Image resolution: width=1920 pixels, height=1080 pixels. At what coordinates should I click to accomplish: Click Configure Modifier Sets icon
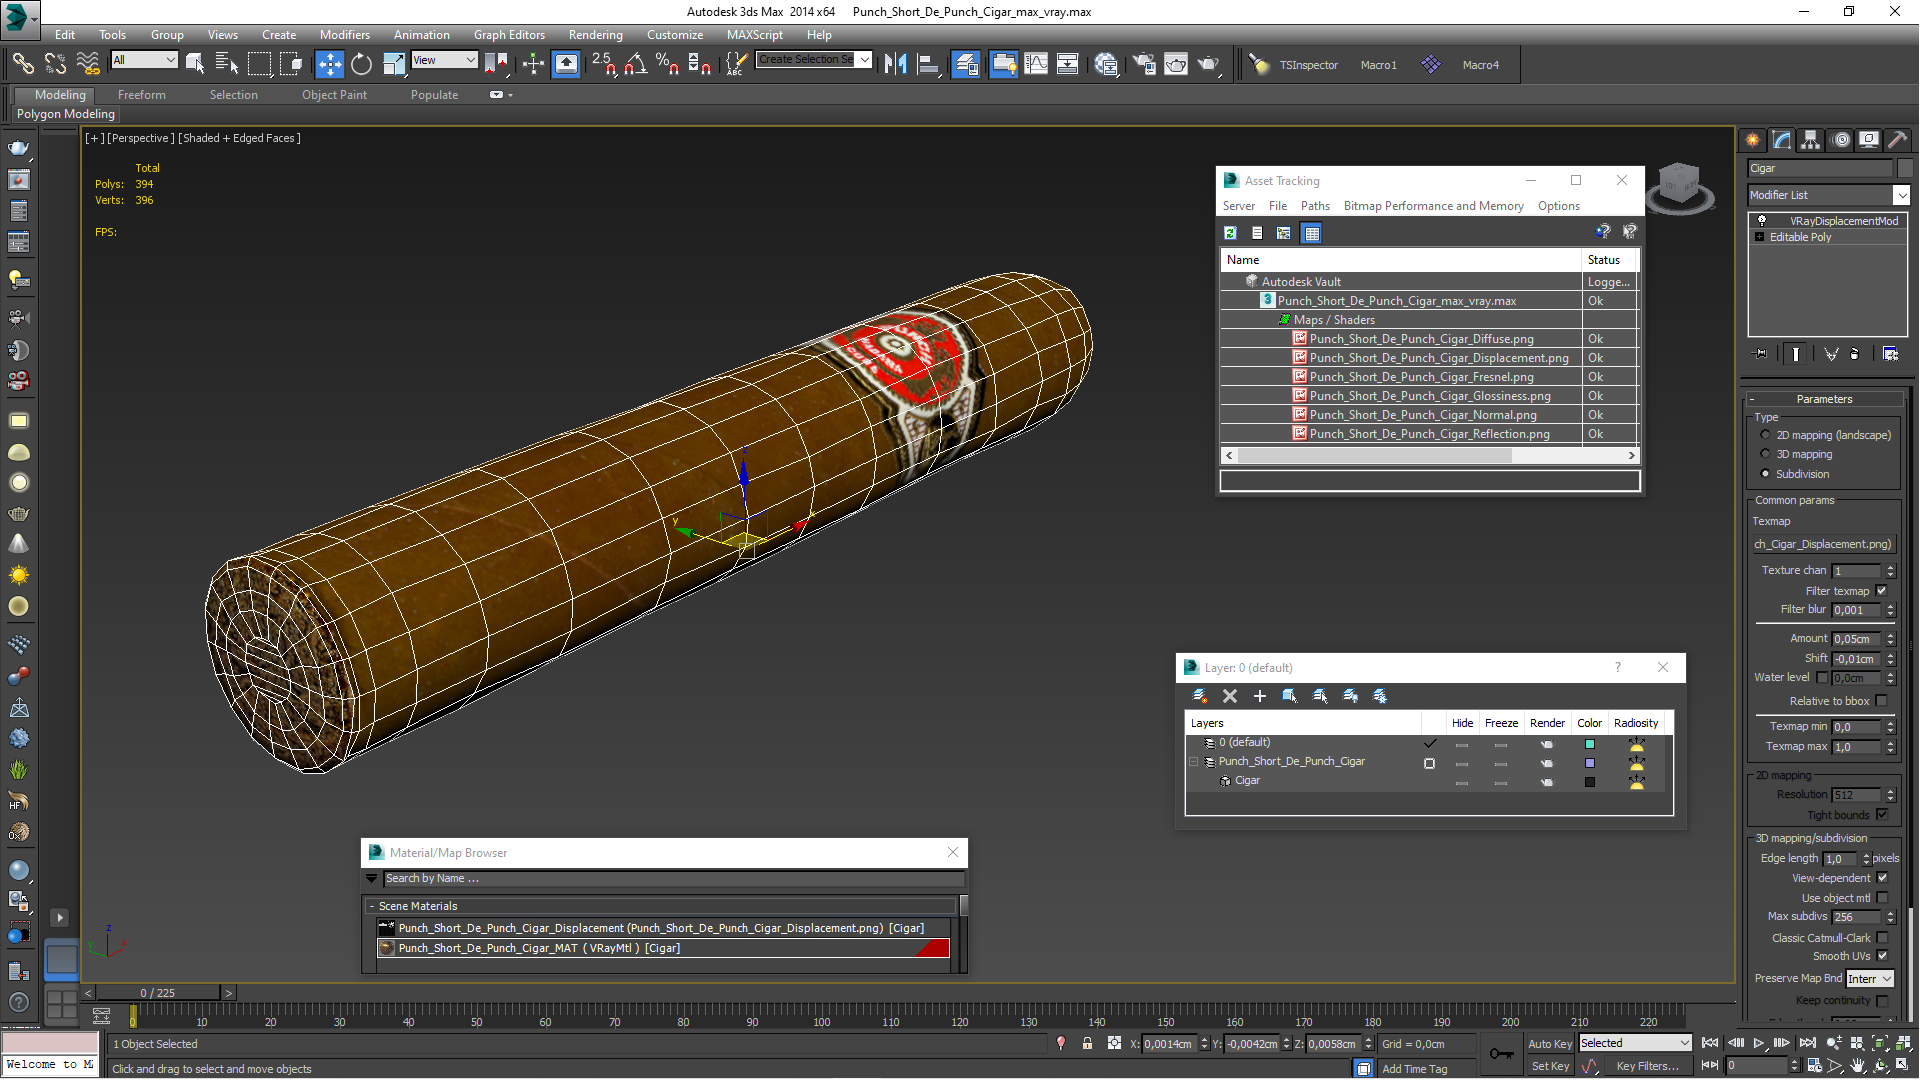coord(1890,354)
